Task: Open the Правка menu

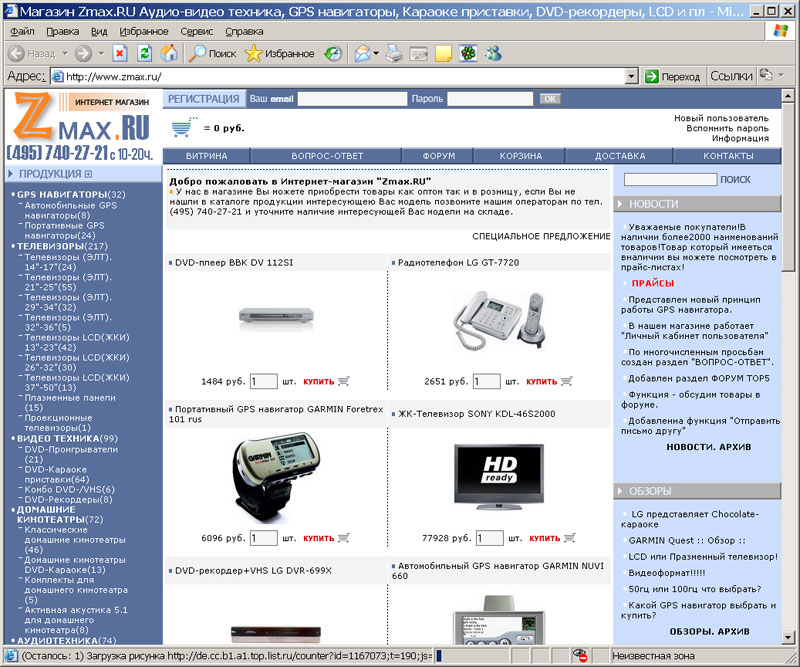Action: (63, 32)
